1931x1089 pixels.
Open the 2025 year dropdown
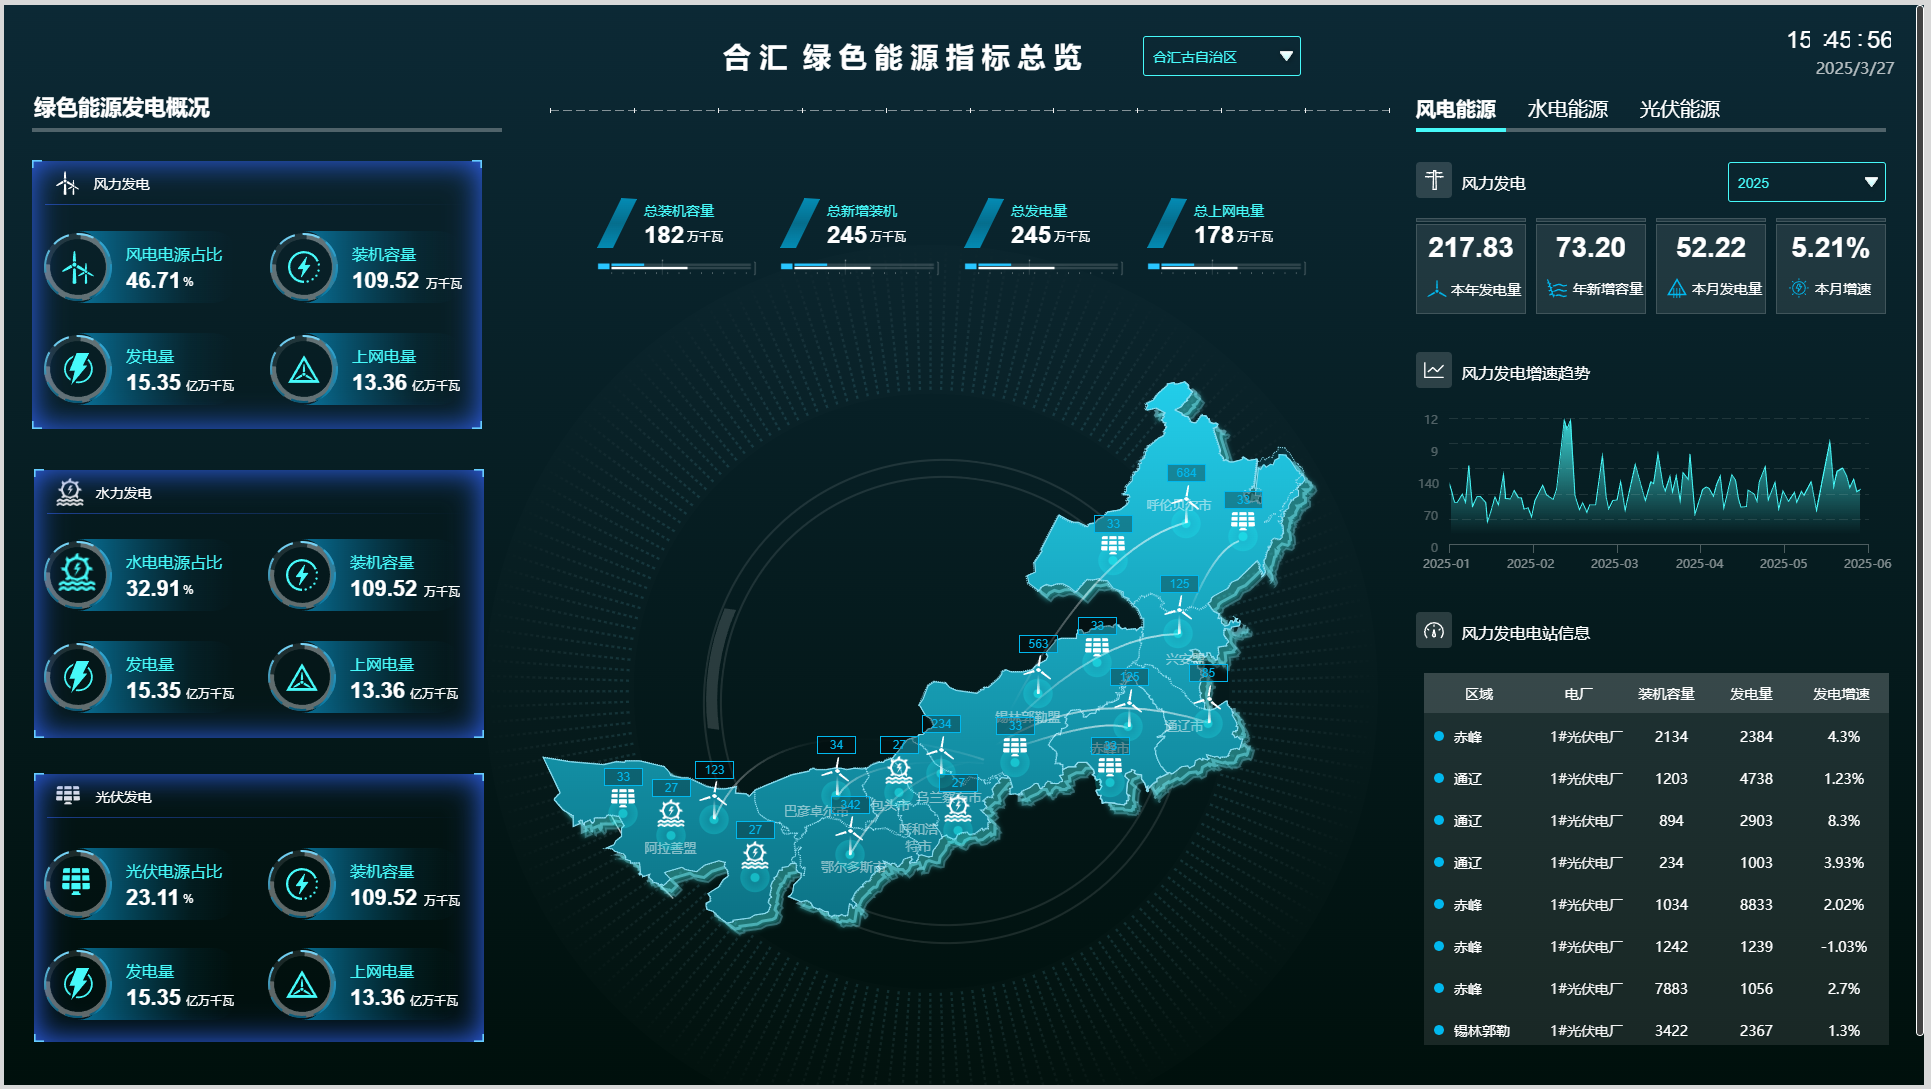coord(1806,183)
